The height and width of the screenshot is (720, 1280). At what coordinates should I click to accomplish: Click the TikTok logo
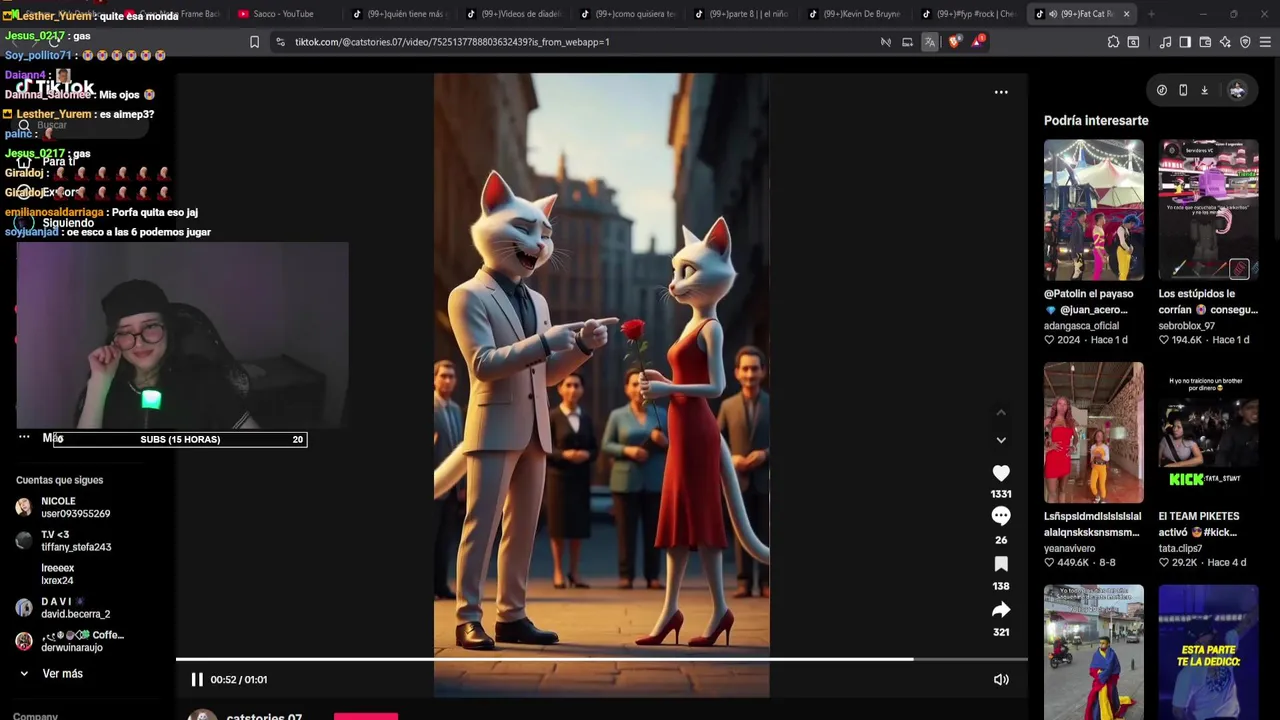(55, 87)
